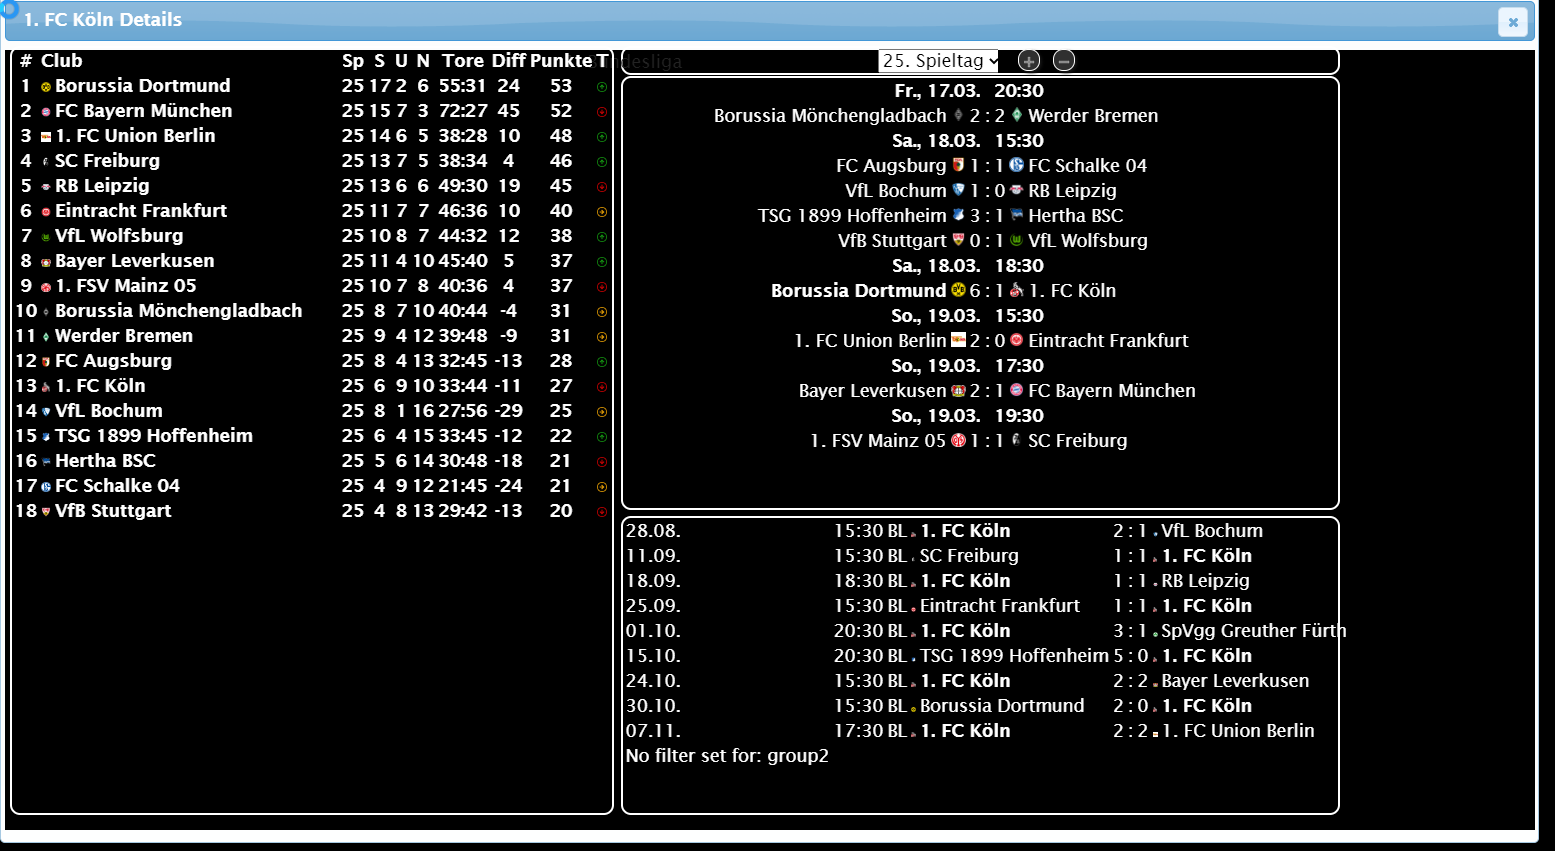Click the 28.08. match against VfL Bochum

[x=979, y=531]
